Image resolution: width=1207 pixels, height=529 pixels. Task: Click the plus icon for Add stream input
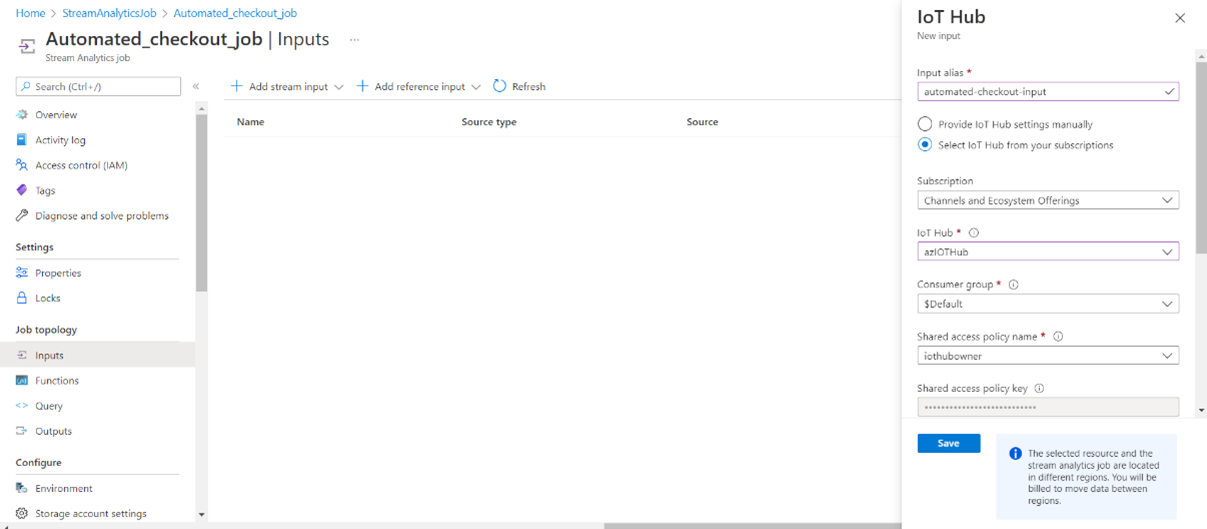[237, 86]
